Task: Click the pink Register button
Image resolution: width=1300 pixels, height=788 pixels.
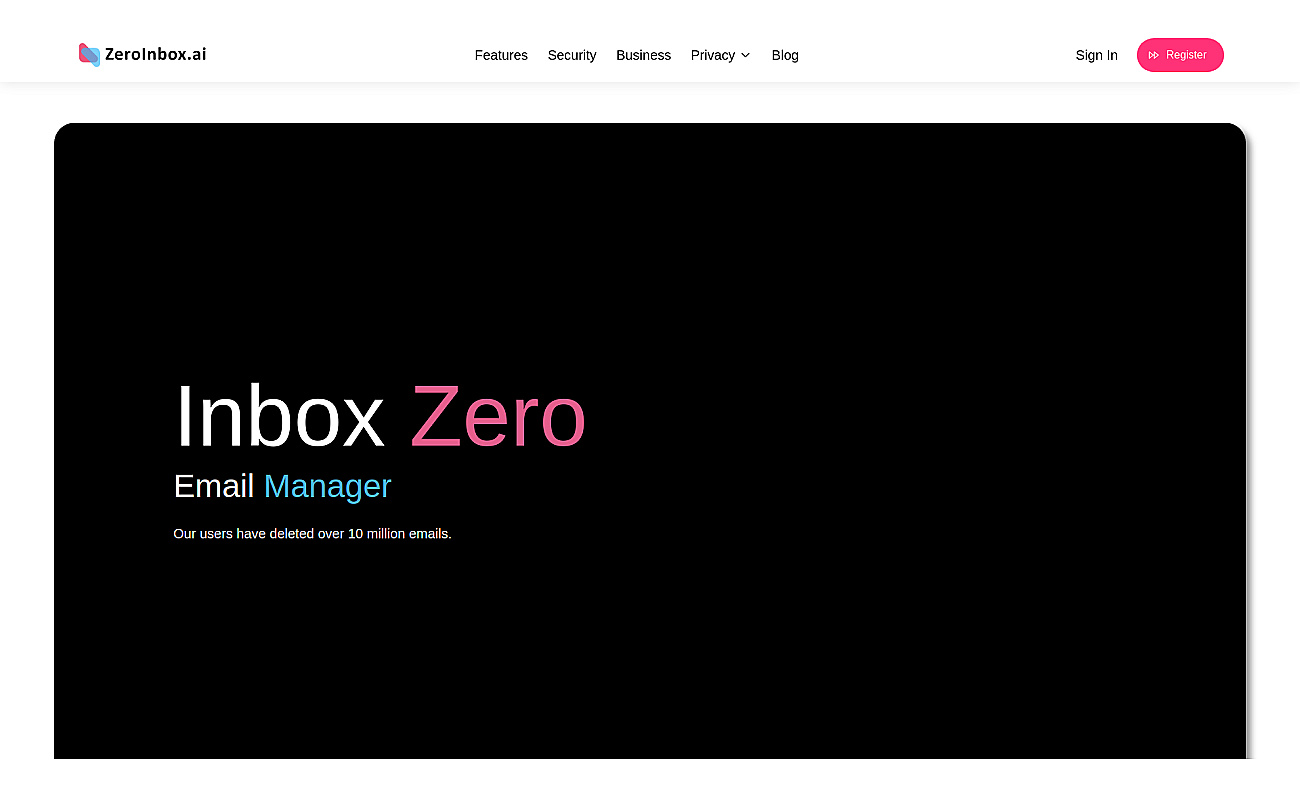Action: (x=1180, y=55)
